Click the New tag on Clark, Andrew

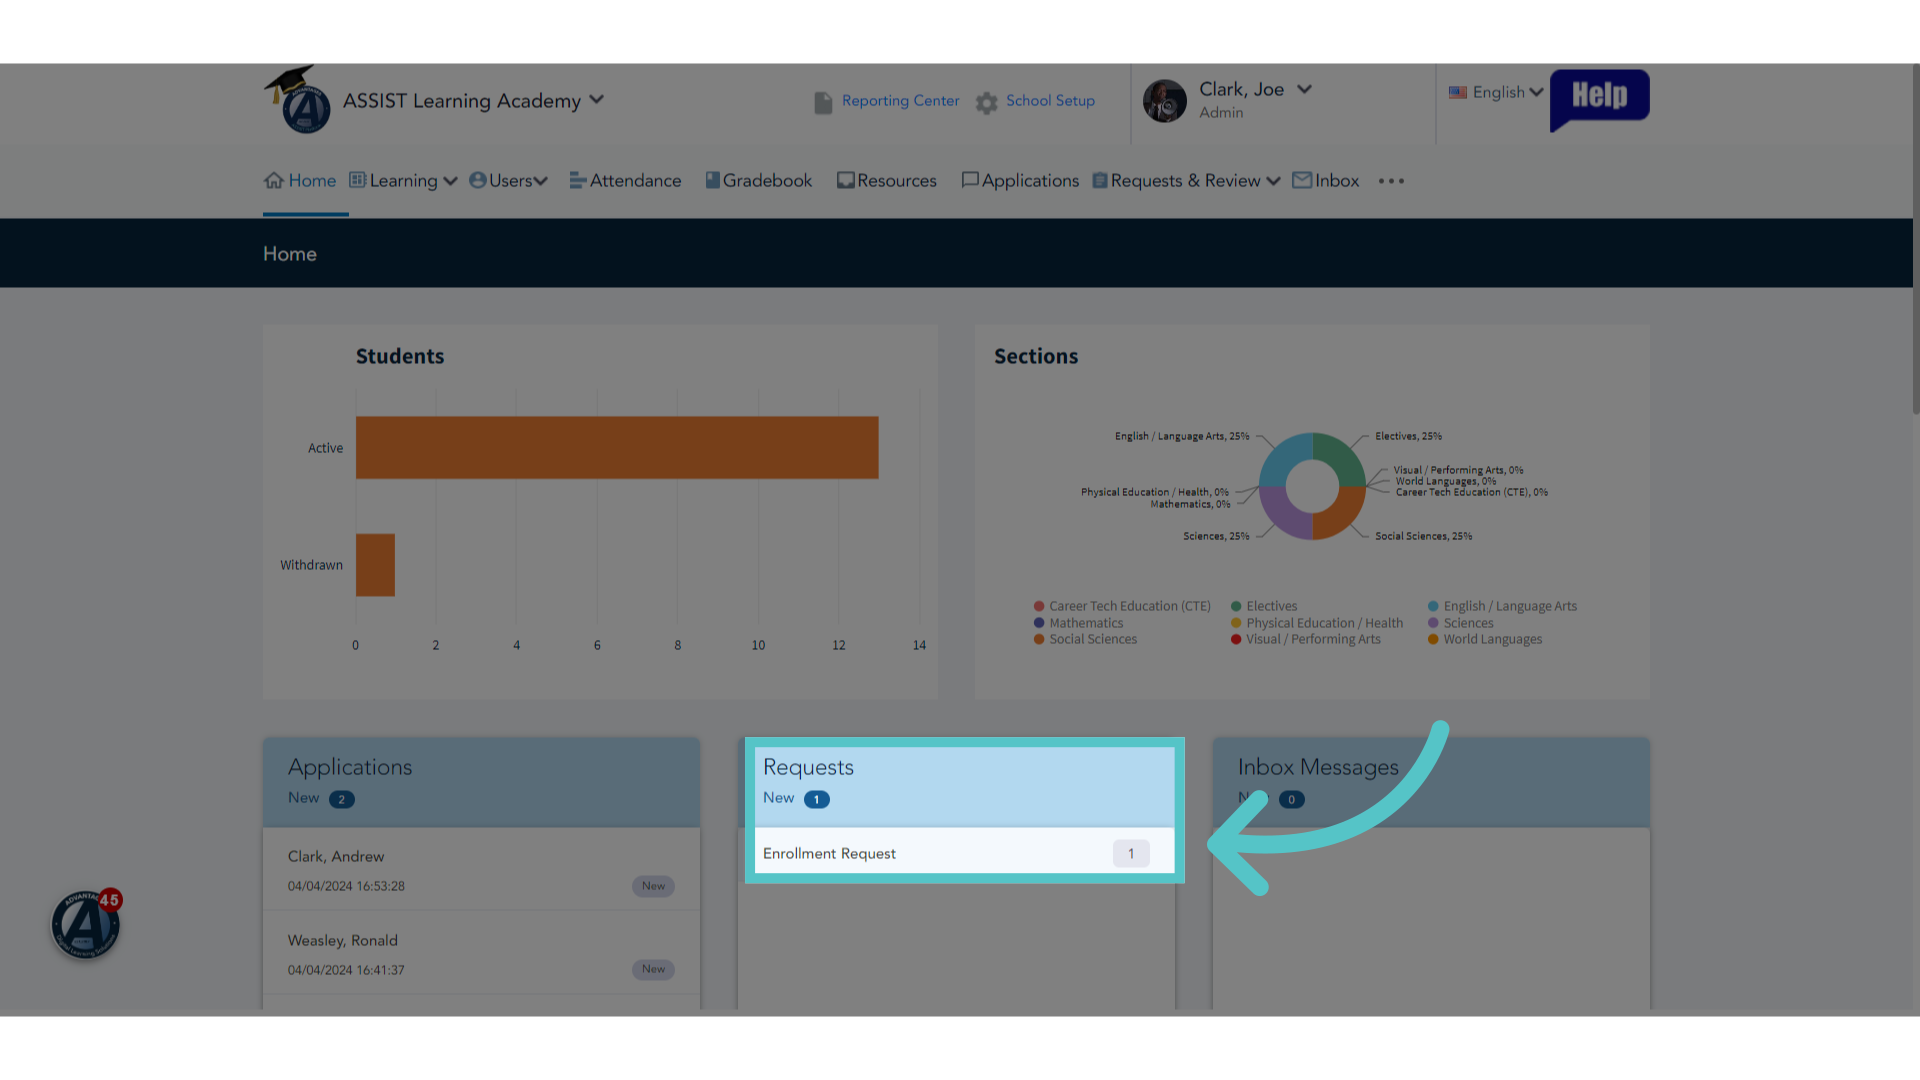click(x=653, y=886)
